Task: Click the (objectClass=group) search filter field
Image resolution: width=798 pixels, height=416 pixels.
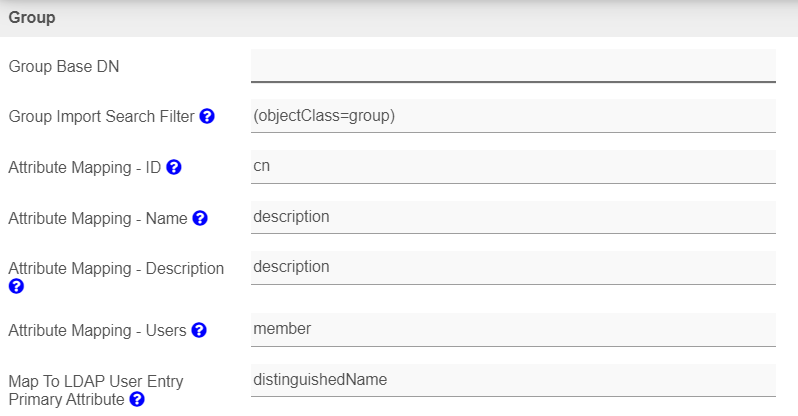Action: (x=513, y=116)
